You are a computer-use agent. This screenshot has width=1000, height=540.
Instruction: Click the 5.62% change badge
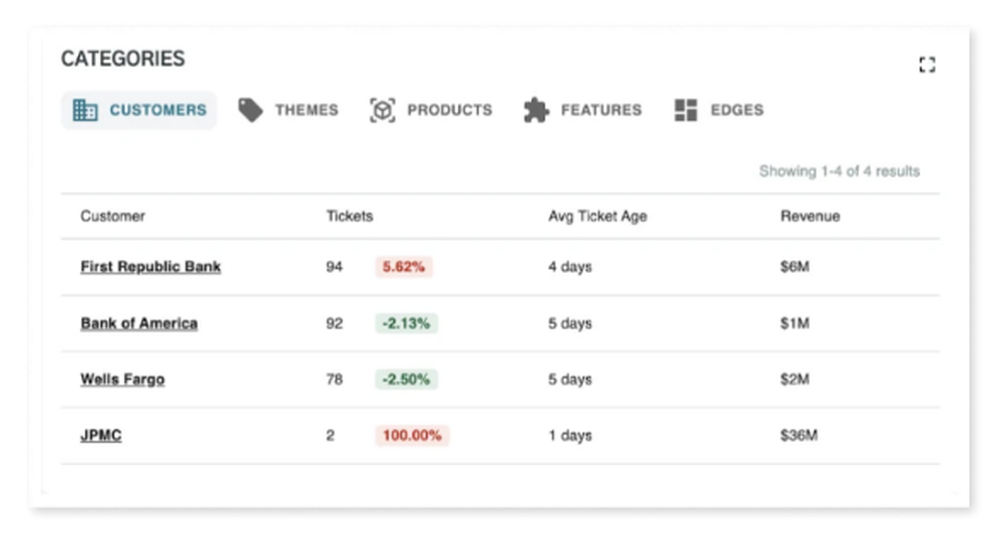[404, 266]
